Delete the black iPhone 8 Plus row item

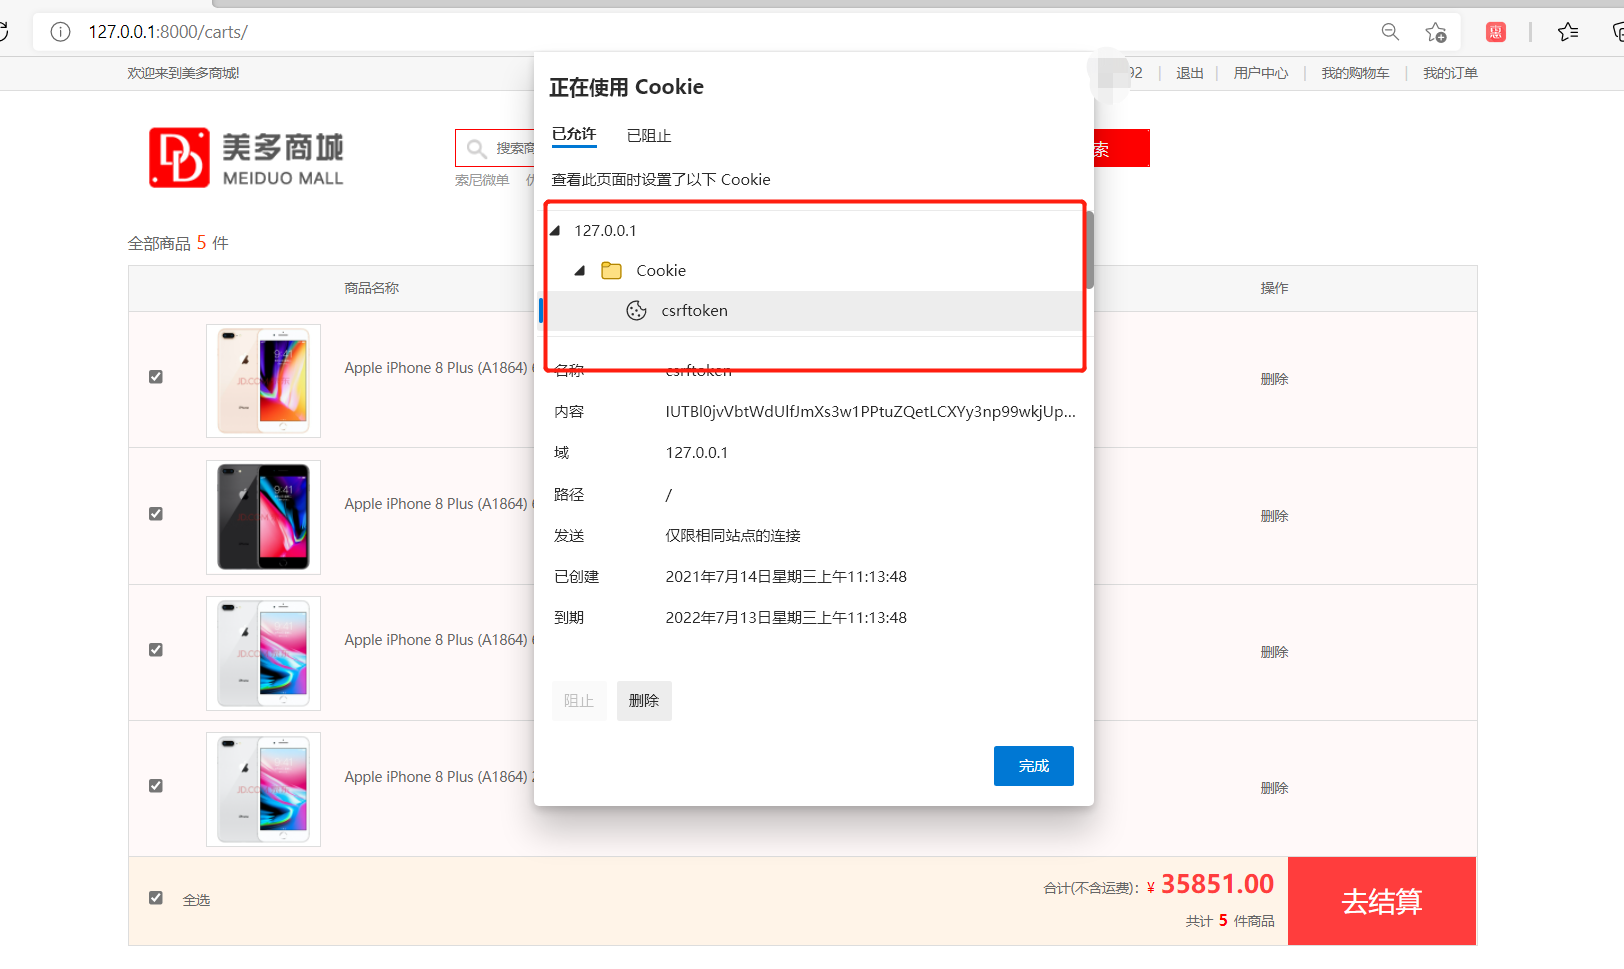point(1274,516)
